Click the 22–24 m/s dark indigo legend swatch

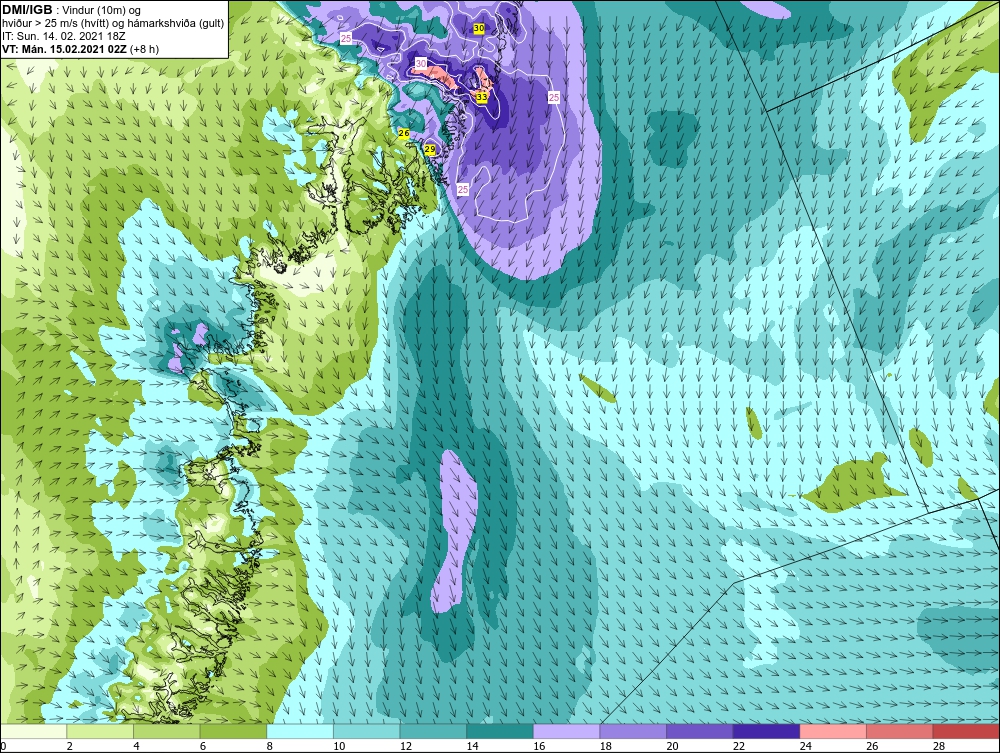pos(767,731)
